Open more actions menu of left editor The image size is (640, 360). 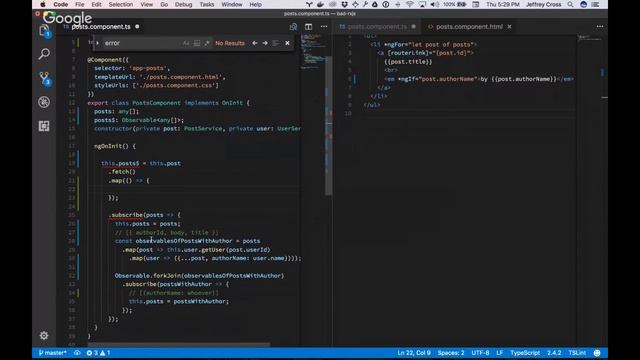point(324,27)
